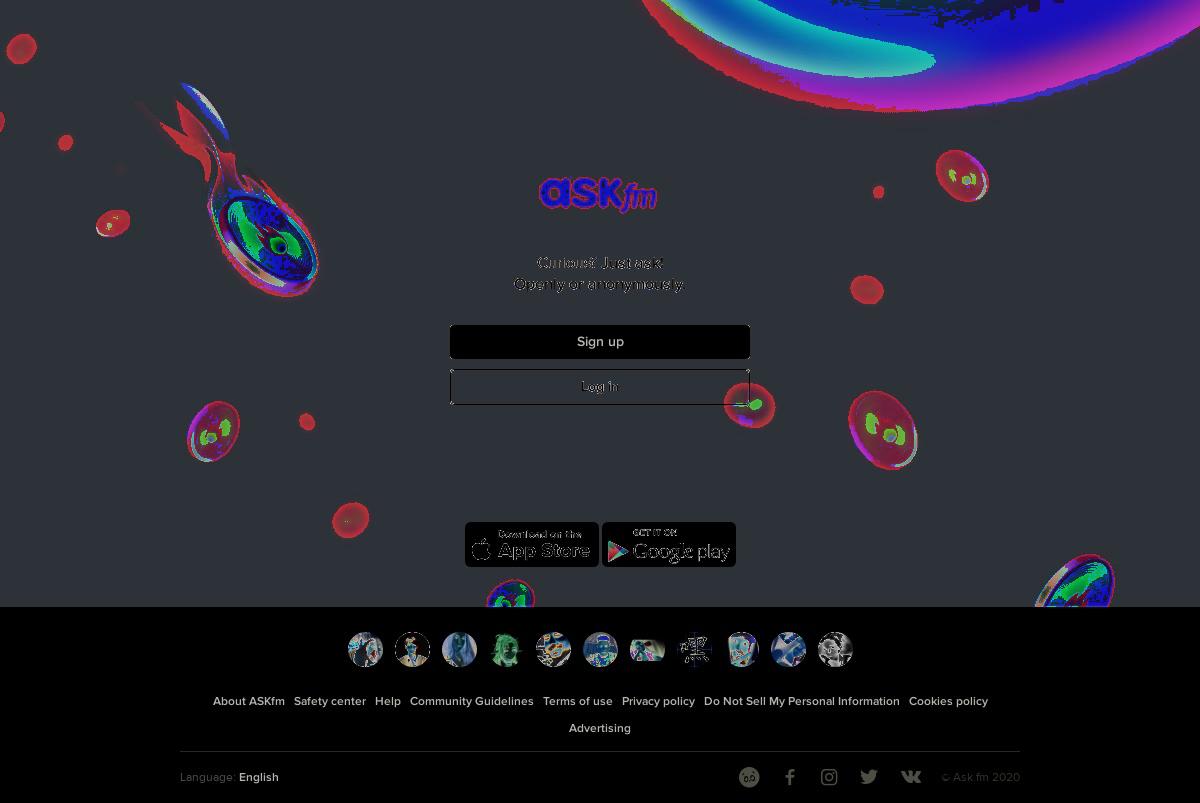Click the Sign up button
The height and width of the screenshot is (803, 1200).
600,342
